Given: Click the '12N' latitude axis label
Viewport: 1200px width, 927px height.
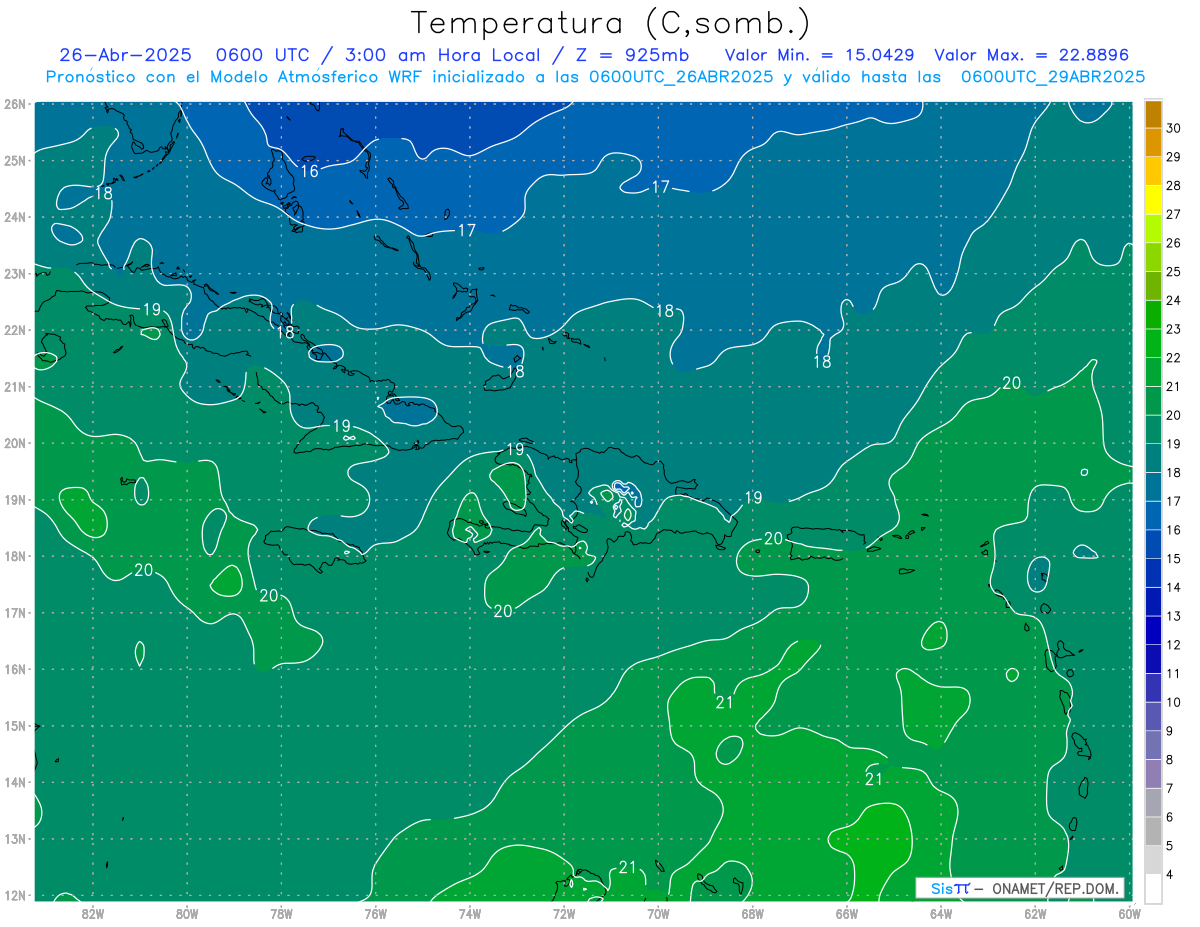Looking at the screenshot, I should 14,895.
